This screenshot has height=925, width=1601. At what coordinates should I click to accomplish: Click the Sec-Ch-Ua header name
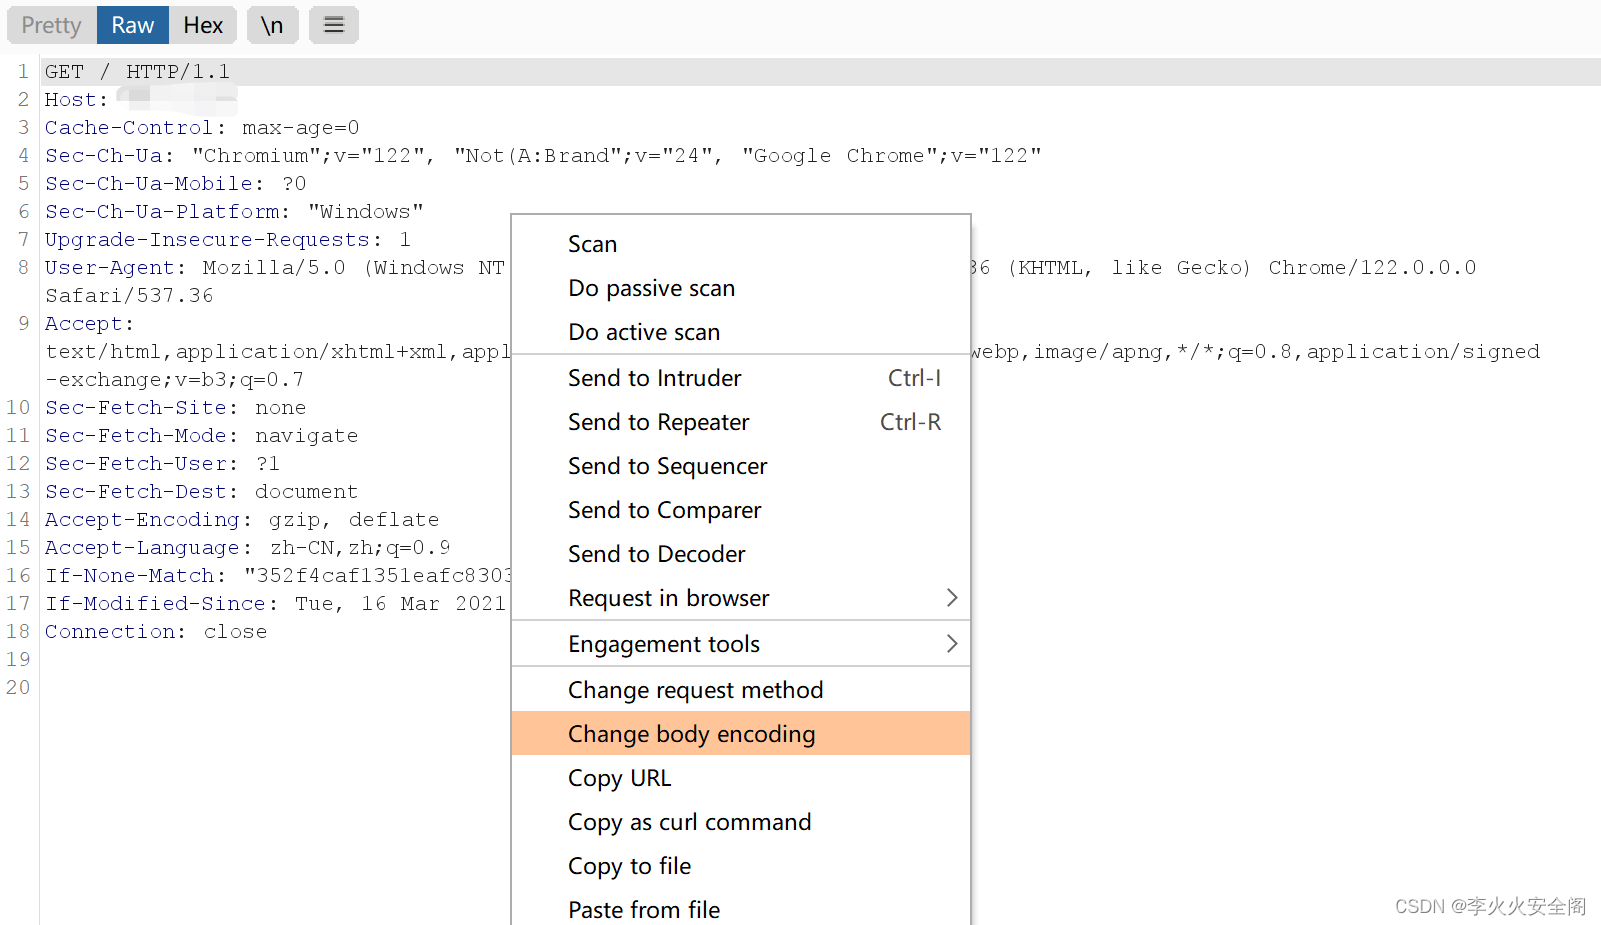(x=104, y=156)
